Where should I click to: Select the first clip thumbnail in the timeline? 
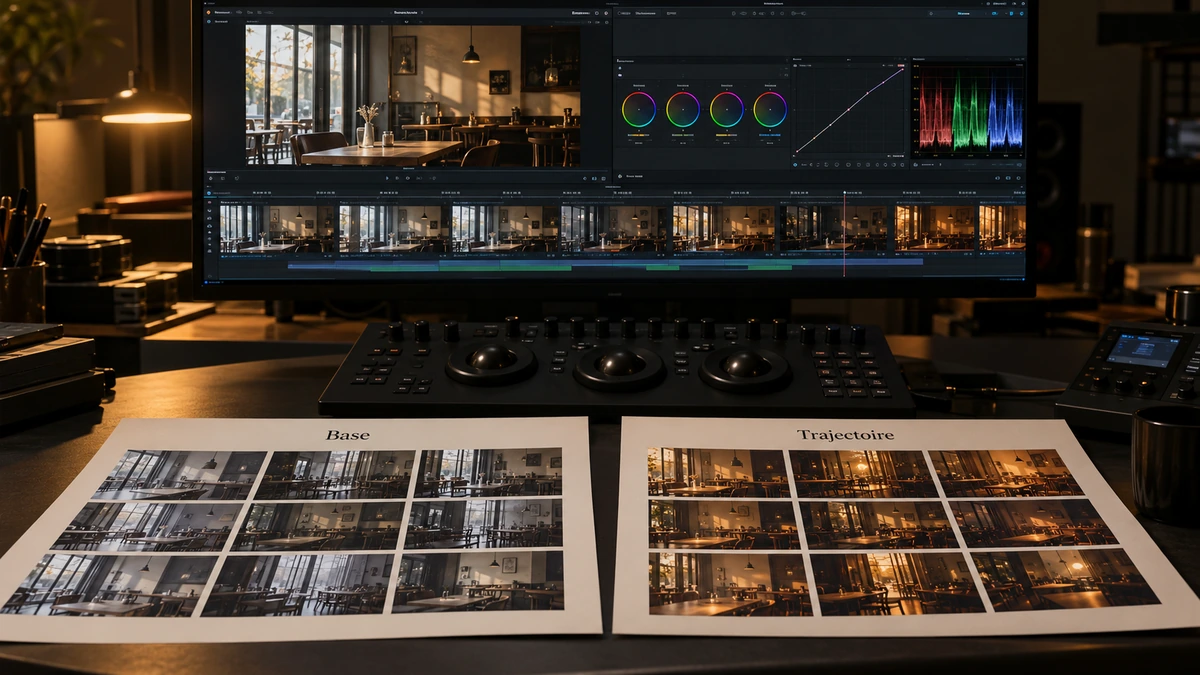pyautogui.click(x=277, y=229)
